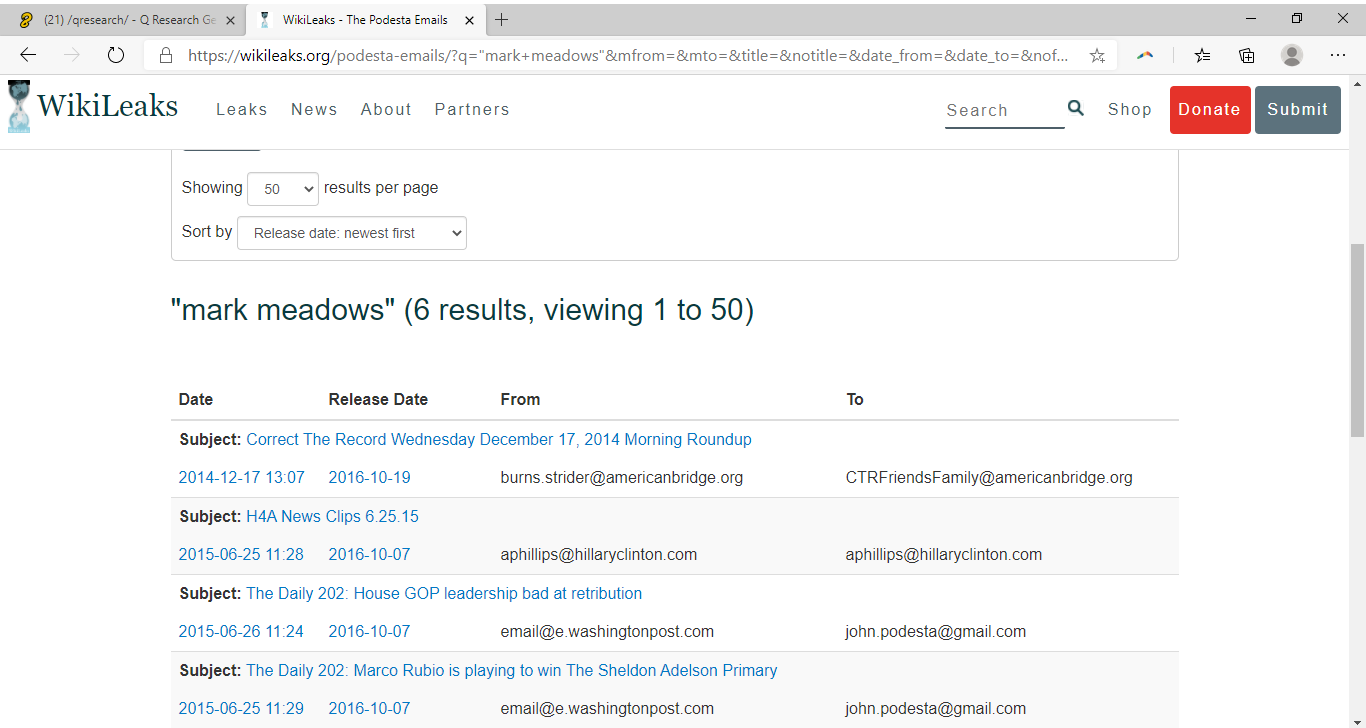Viewport: 1366px width, 728px height.
Task: Open Correct The Record Morning Roundup email
Action: (499, 440)
